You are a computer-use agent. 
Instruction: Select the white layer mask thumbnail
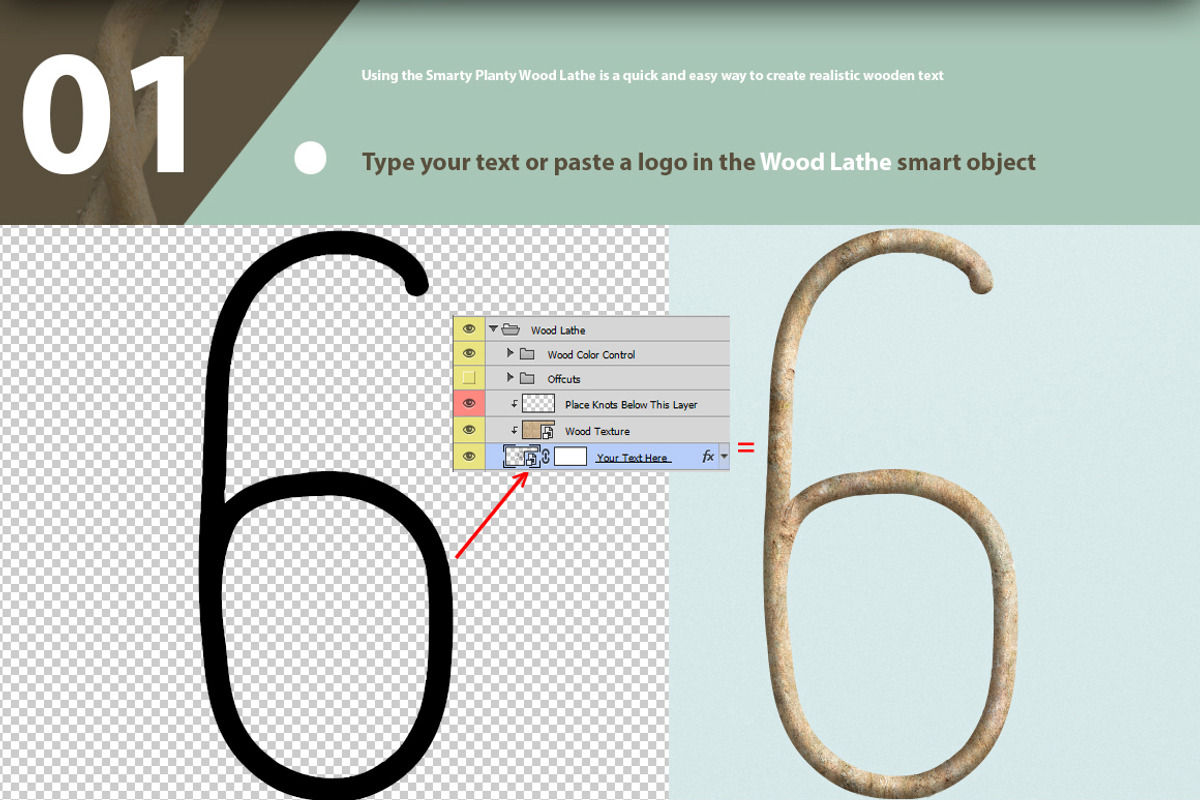click(x=570, y=457)
